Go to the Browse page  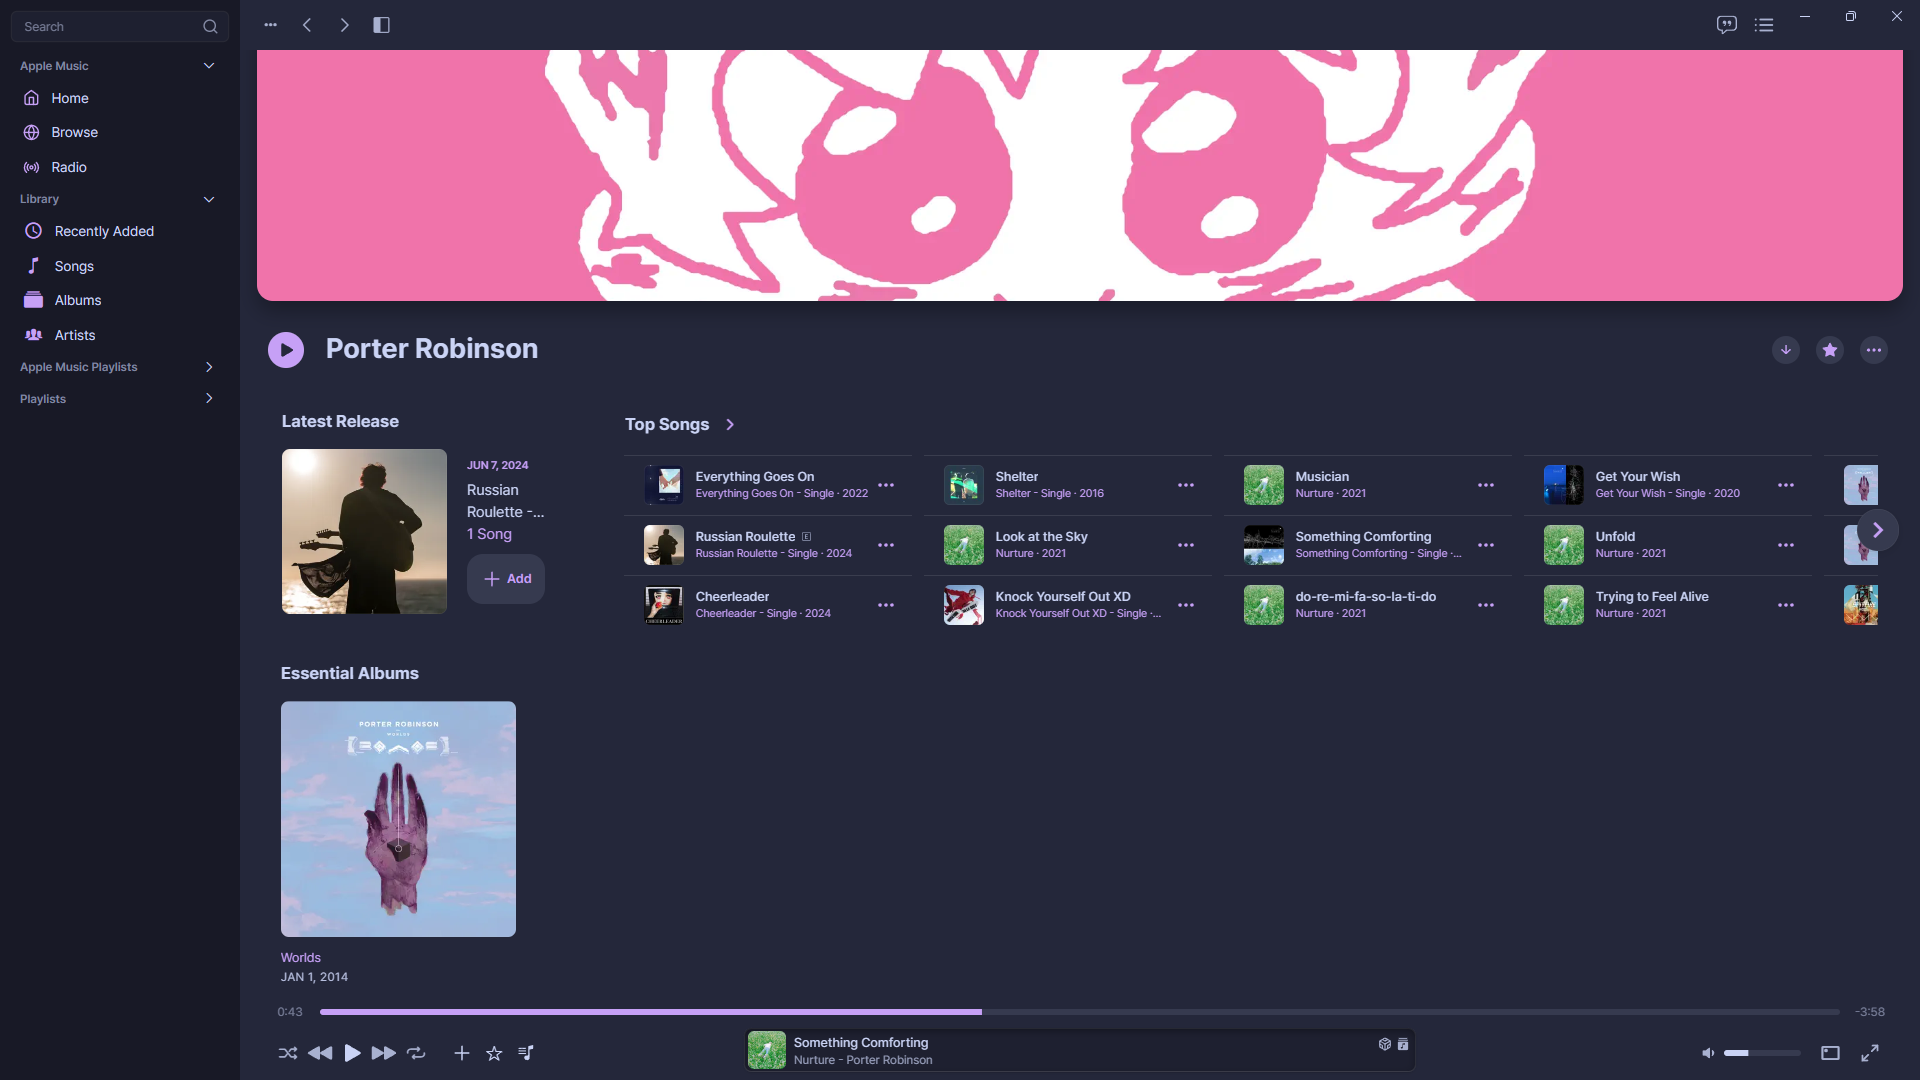(x=74, y=132)
